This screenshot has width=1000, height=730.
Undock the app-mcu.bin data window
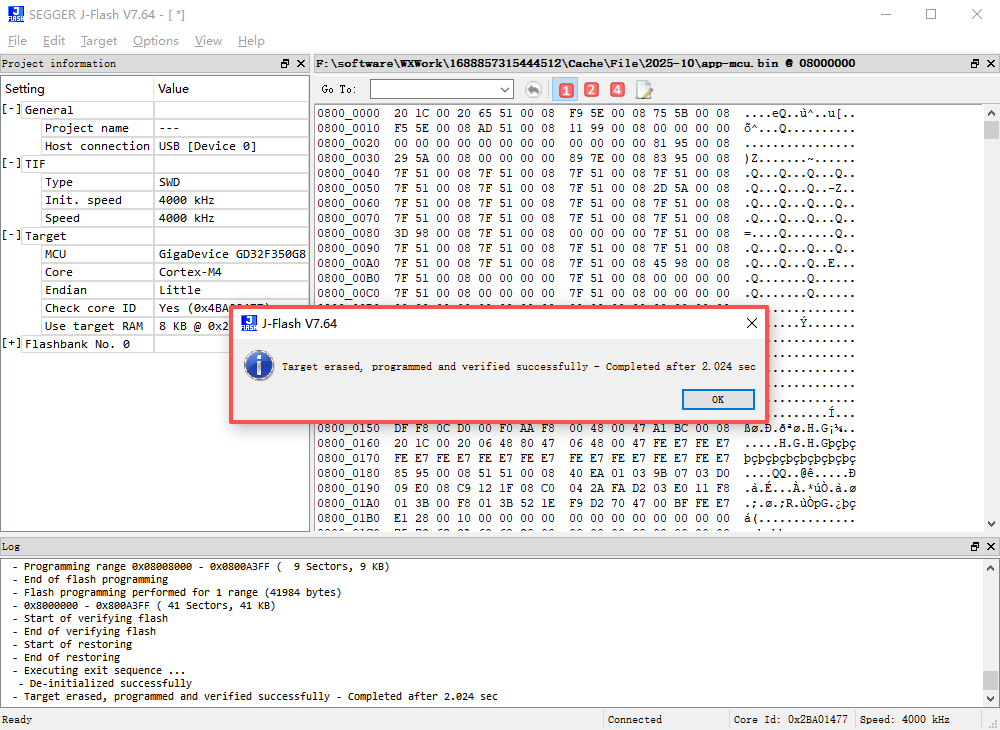tap(975, 64)
